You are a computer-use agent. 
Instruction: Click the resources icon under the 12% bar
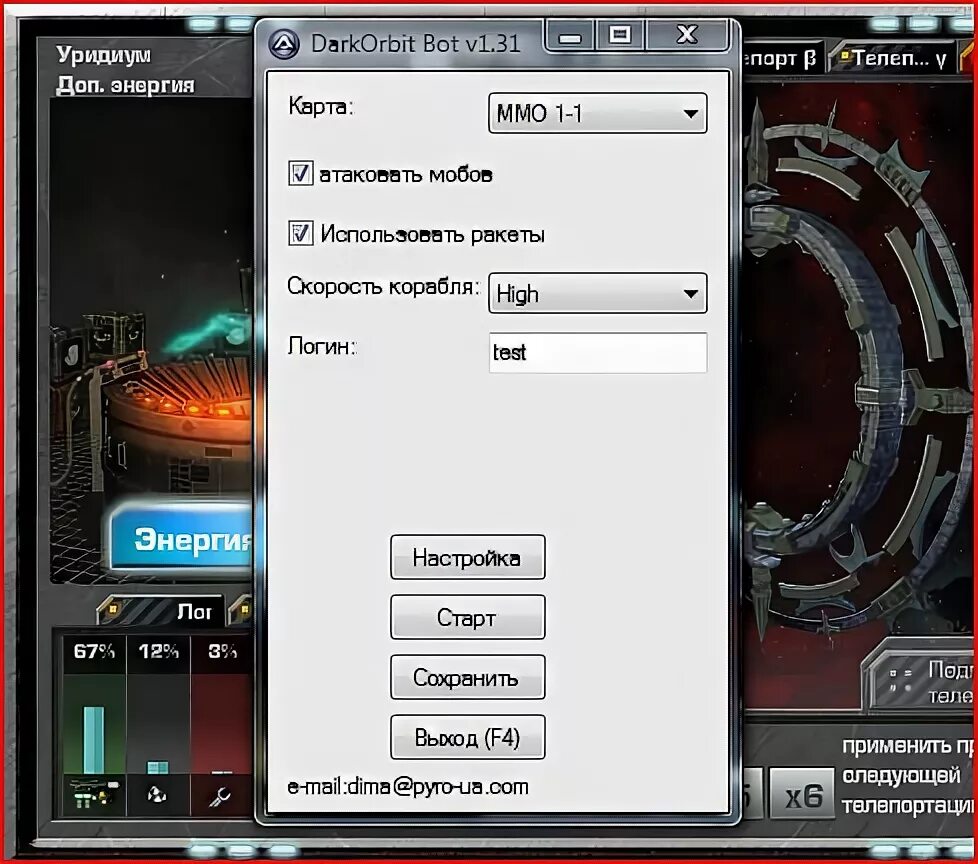pyautogui.click(x=157, y=796)
